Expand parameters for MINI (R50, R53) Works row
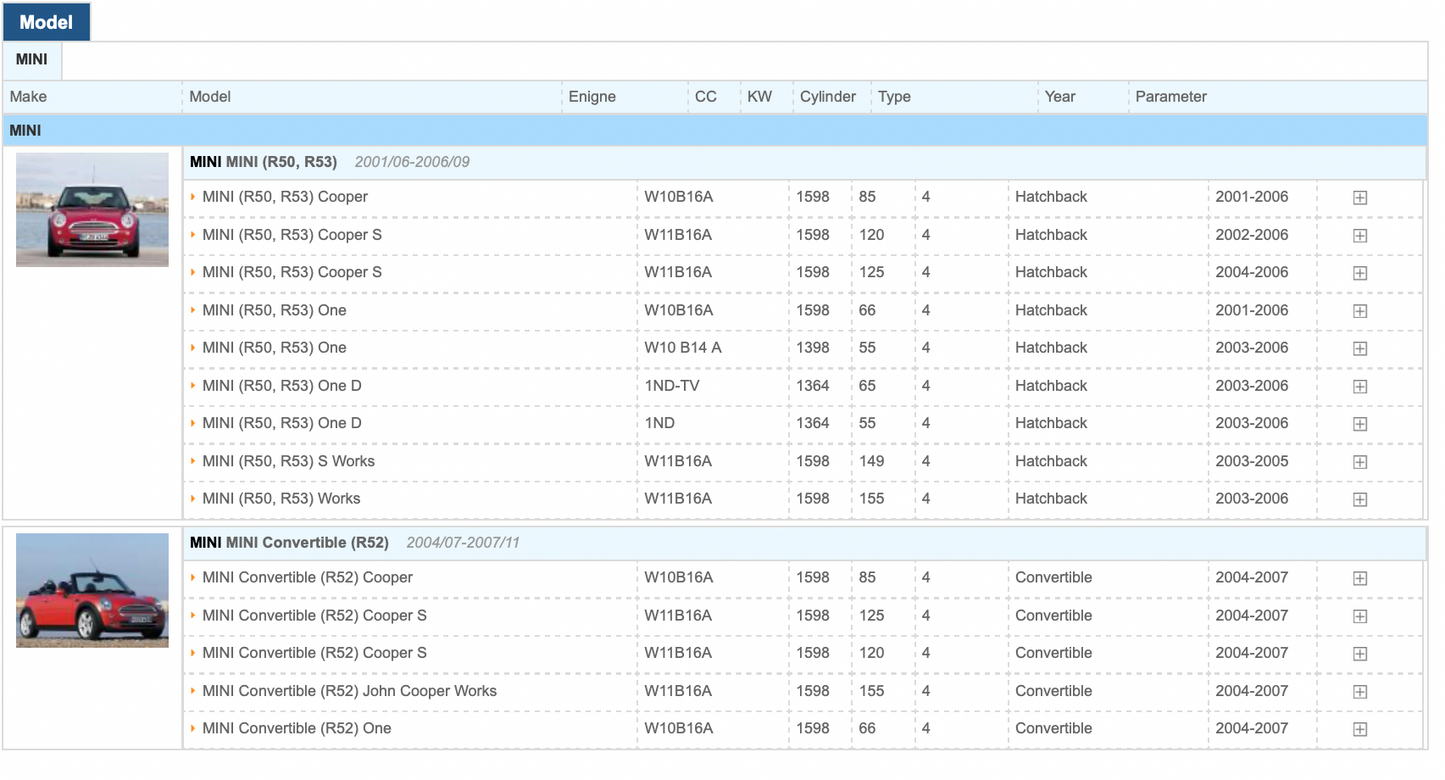 pos(1360,500)
